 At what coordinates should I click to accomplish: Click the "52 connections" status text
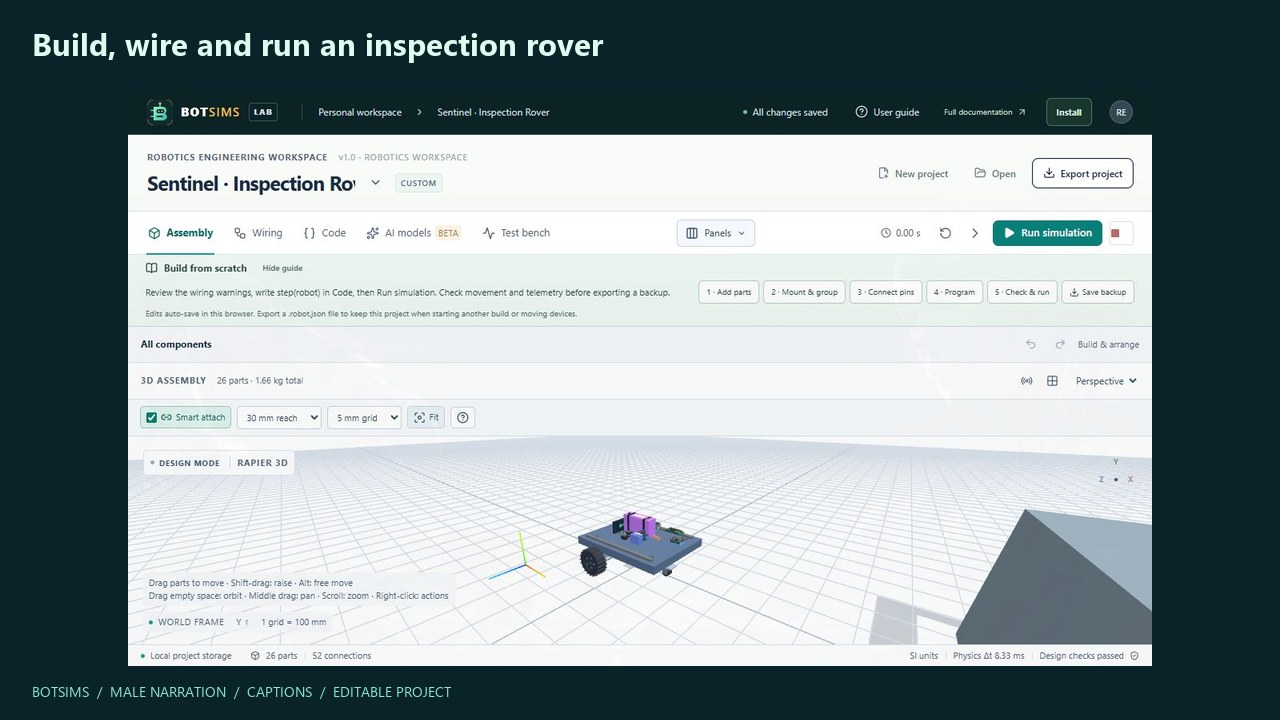(x=342, y=656)
